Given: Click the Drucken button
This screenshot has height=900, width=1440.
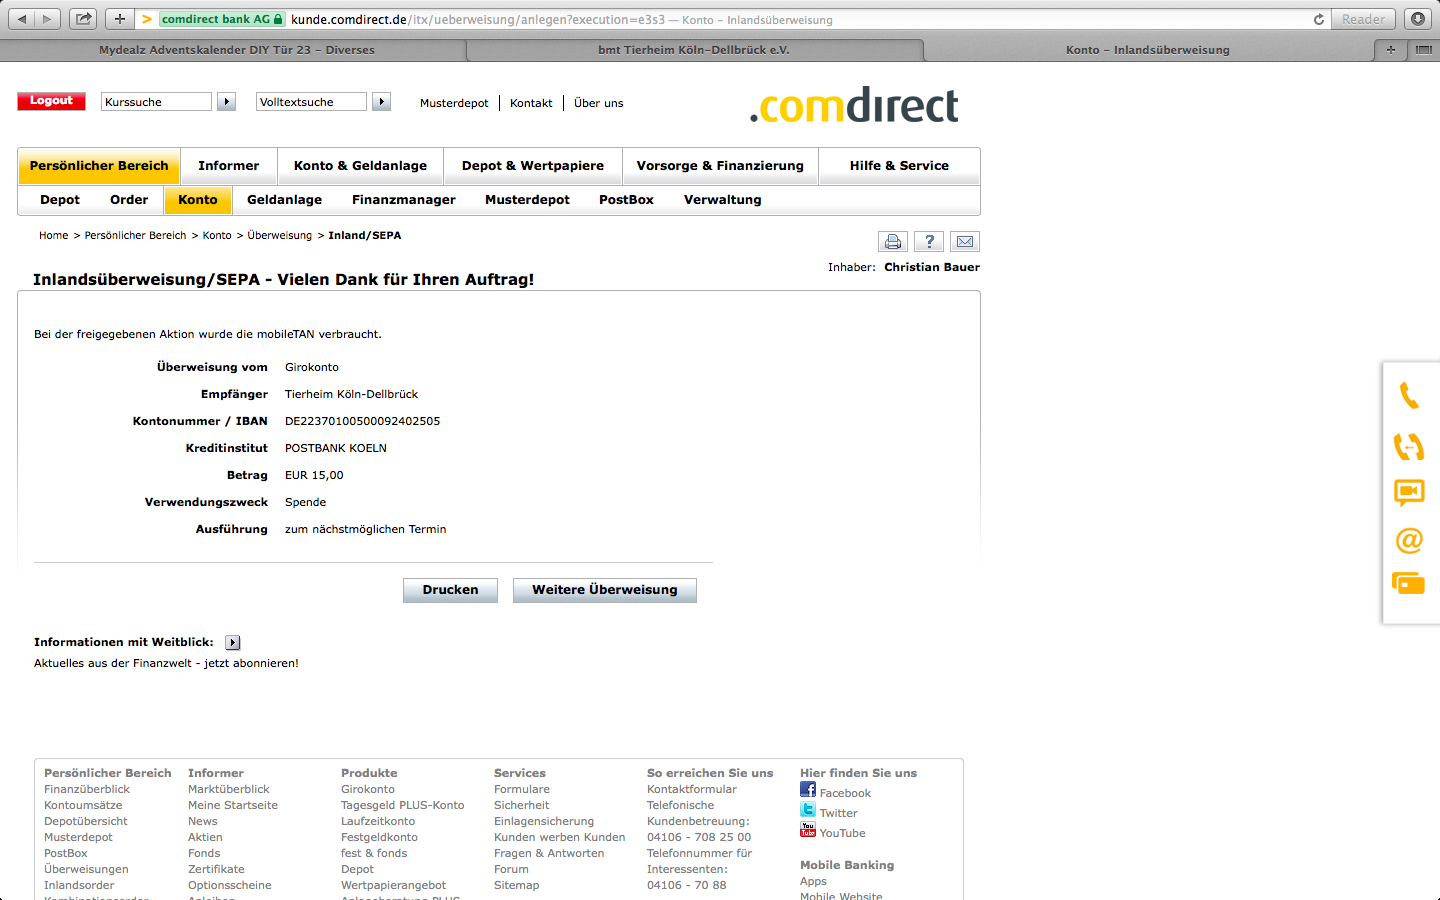Looking at the screenshot, I should click(450, 590).
